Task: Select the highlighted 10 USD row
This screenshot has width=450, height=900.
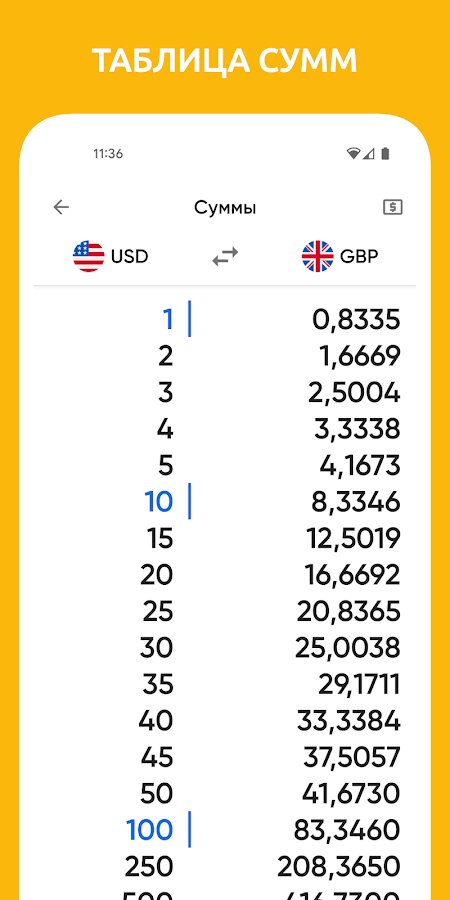Action: 225,502
